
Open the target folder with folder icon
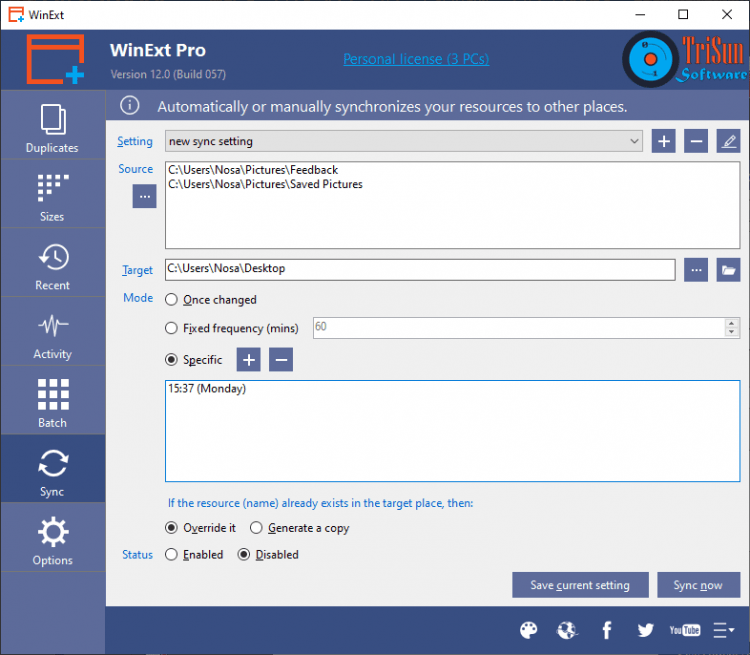[x=728, y=269]
